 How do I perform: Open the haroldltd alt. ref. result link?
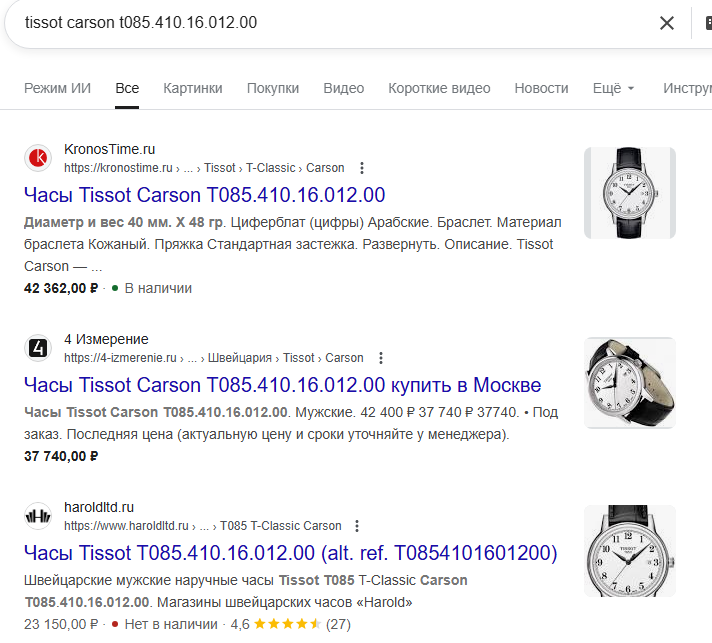290,553
